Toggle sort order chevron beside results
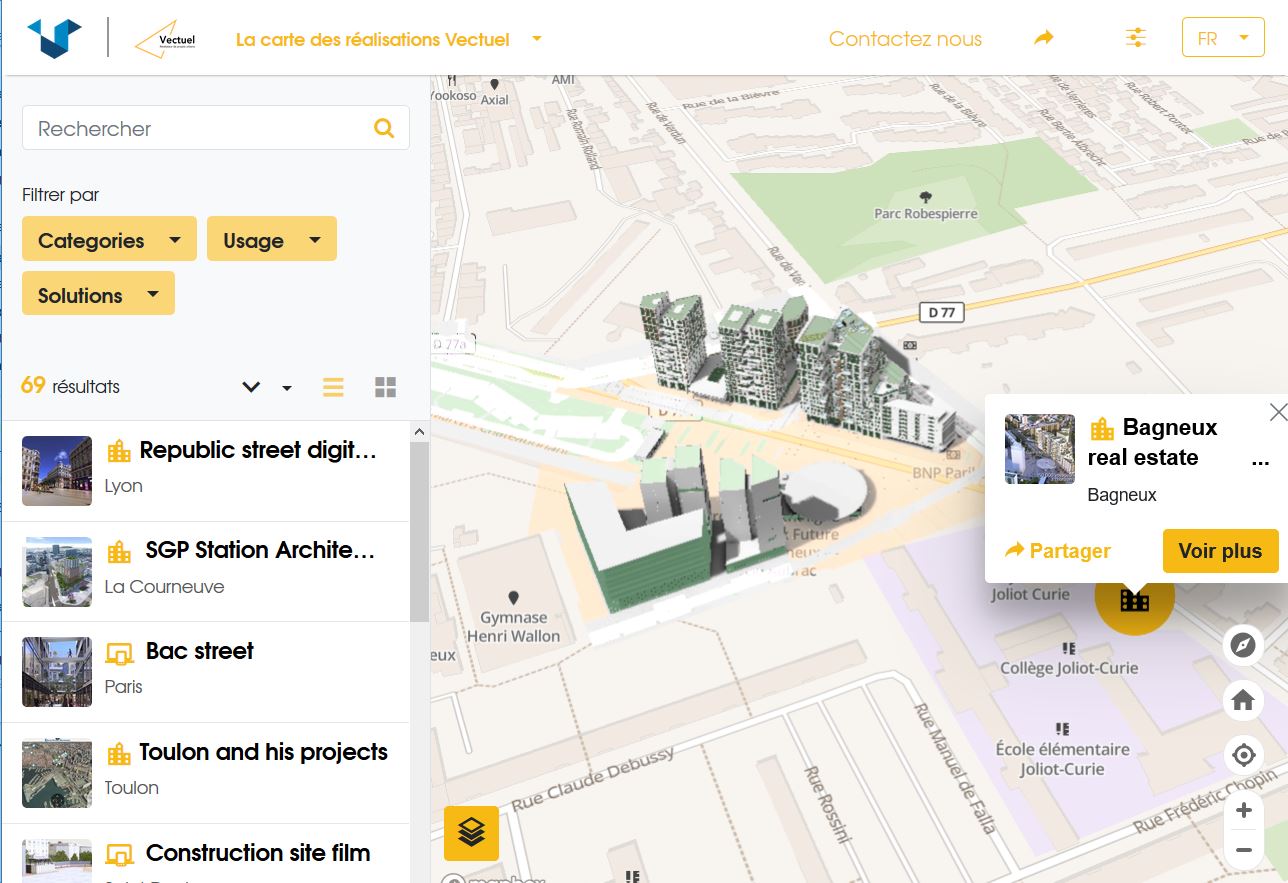This screenshot has height=883, width=1288. click(251, 387)
